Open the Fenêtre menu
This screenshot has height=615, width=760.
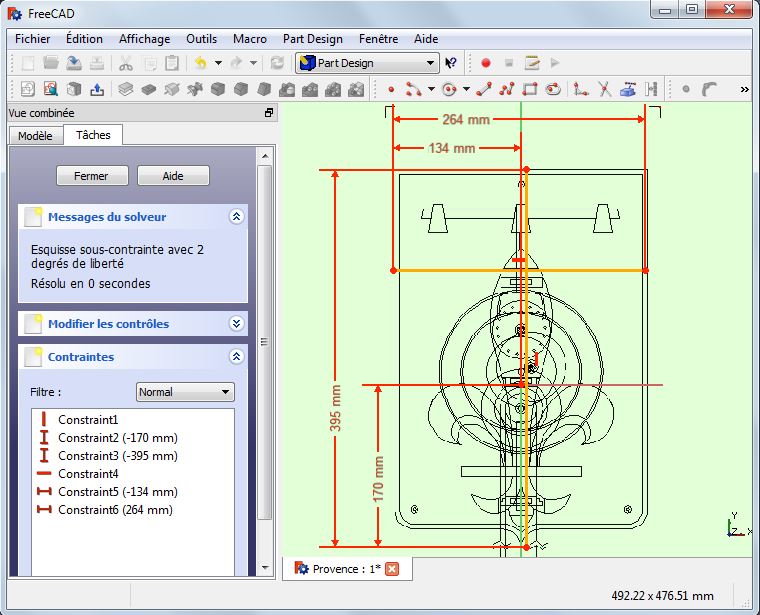(379, 39)
